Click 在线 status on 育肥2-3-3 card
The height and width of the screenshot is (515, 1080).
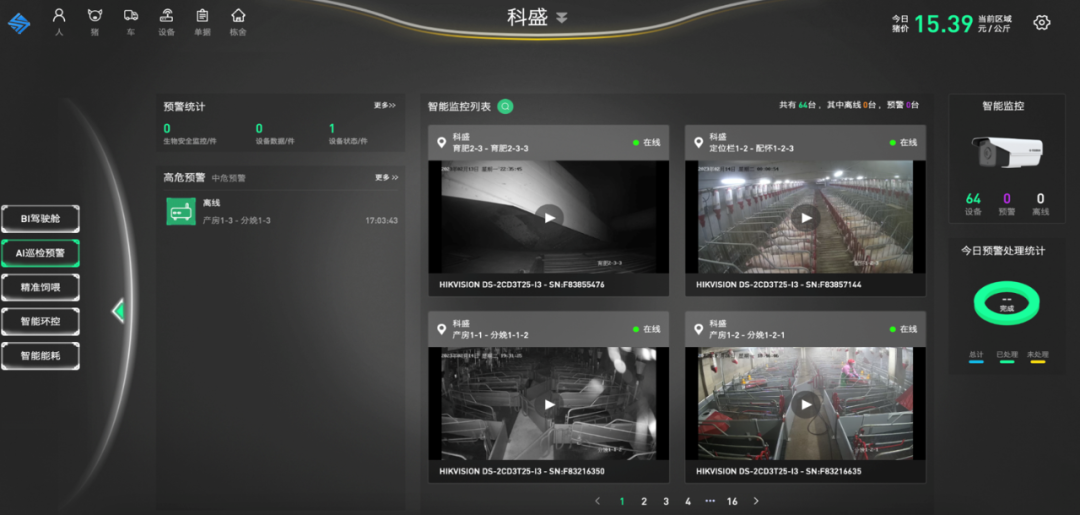pyautogui.click(x=647, y=143)
